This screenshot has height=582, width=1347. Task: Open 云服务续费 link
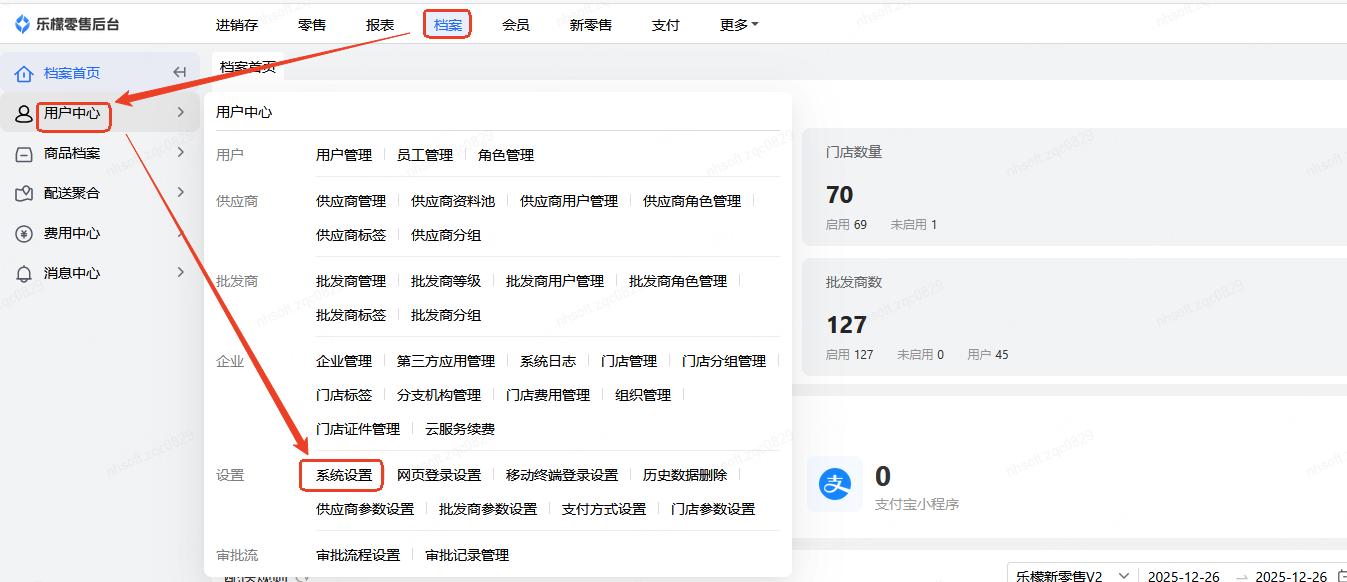pyautogui.click(x=460, y=429)
